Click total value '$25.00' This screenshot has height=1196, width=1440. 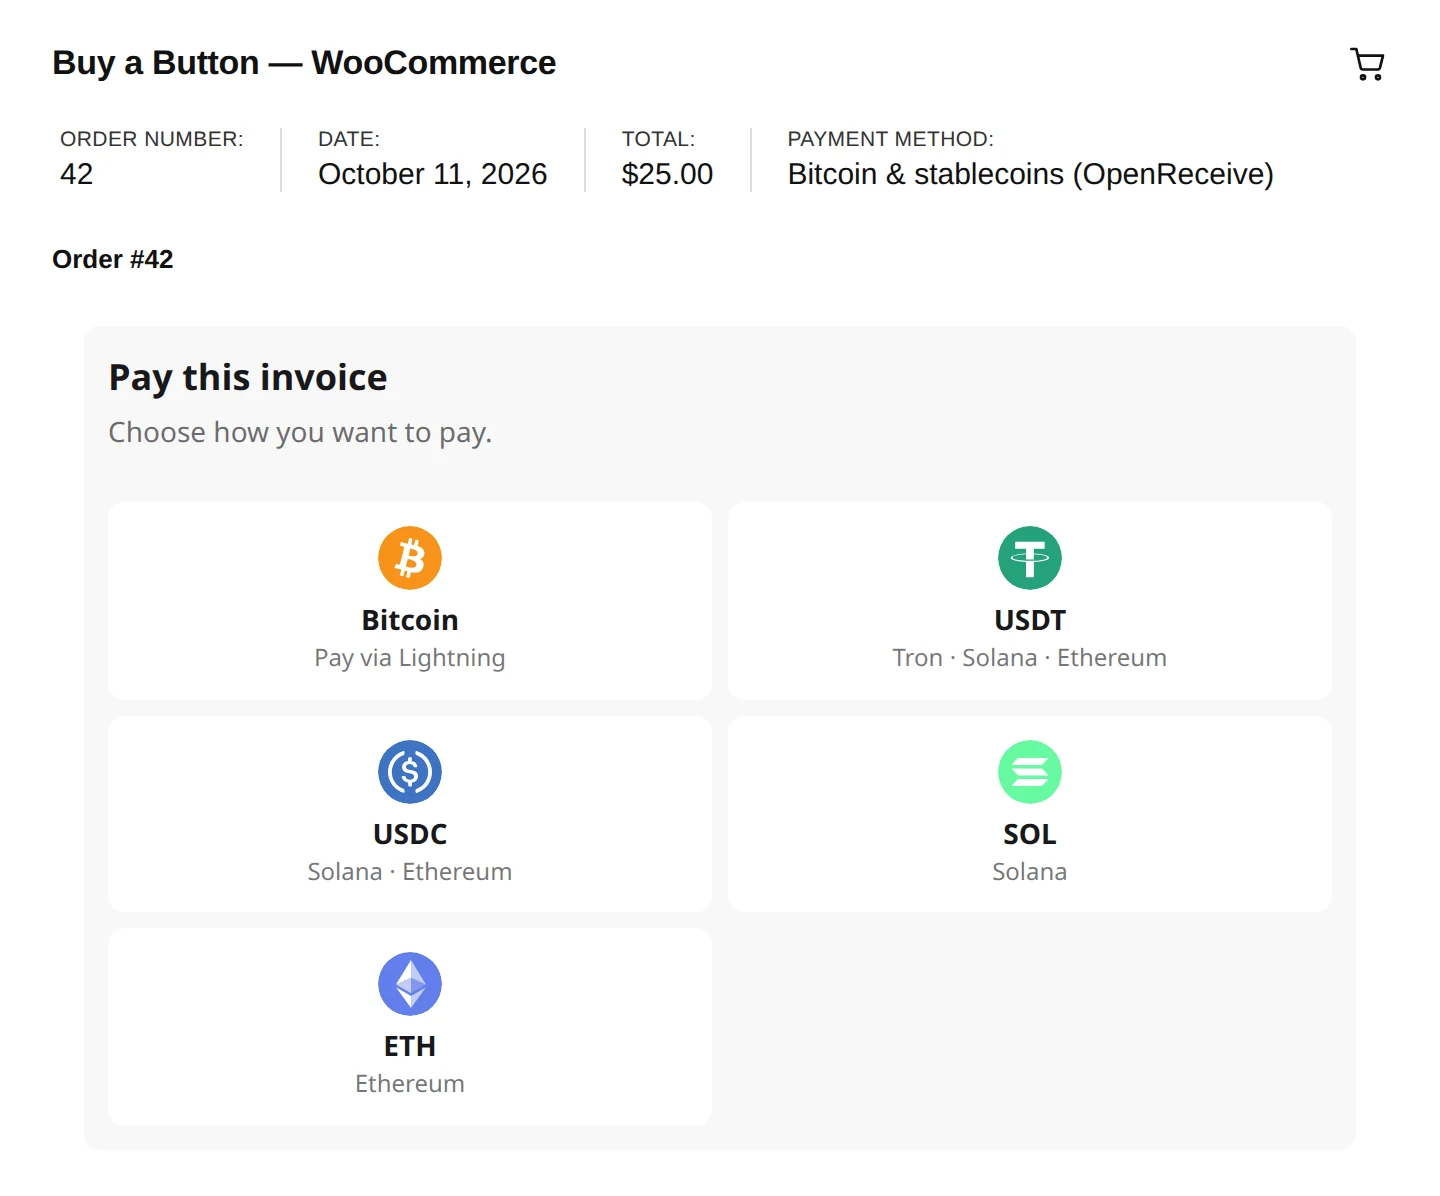click(x=668, y=174)
